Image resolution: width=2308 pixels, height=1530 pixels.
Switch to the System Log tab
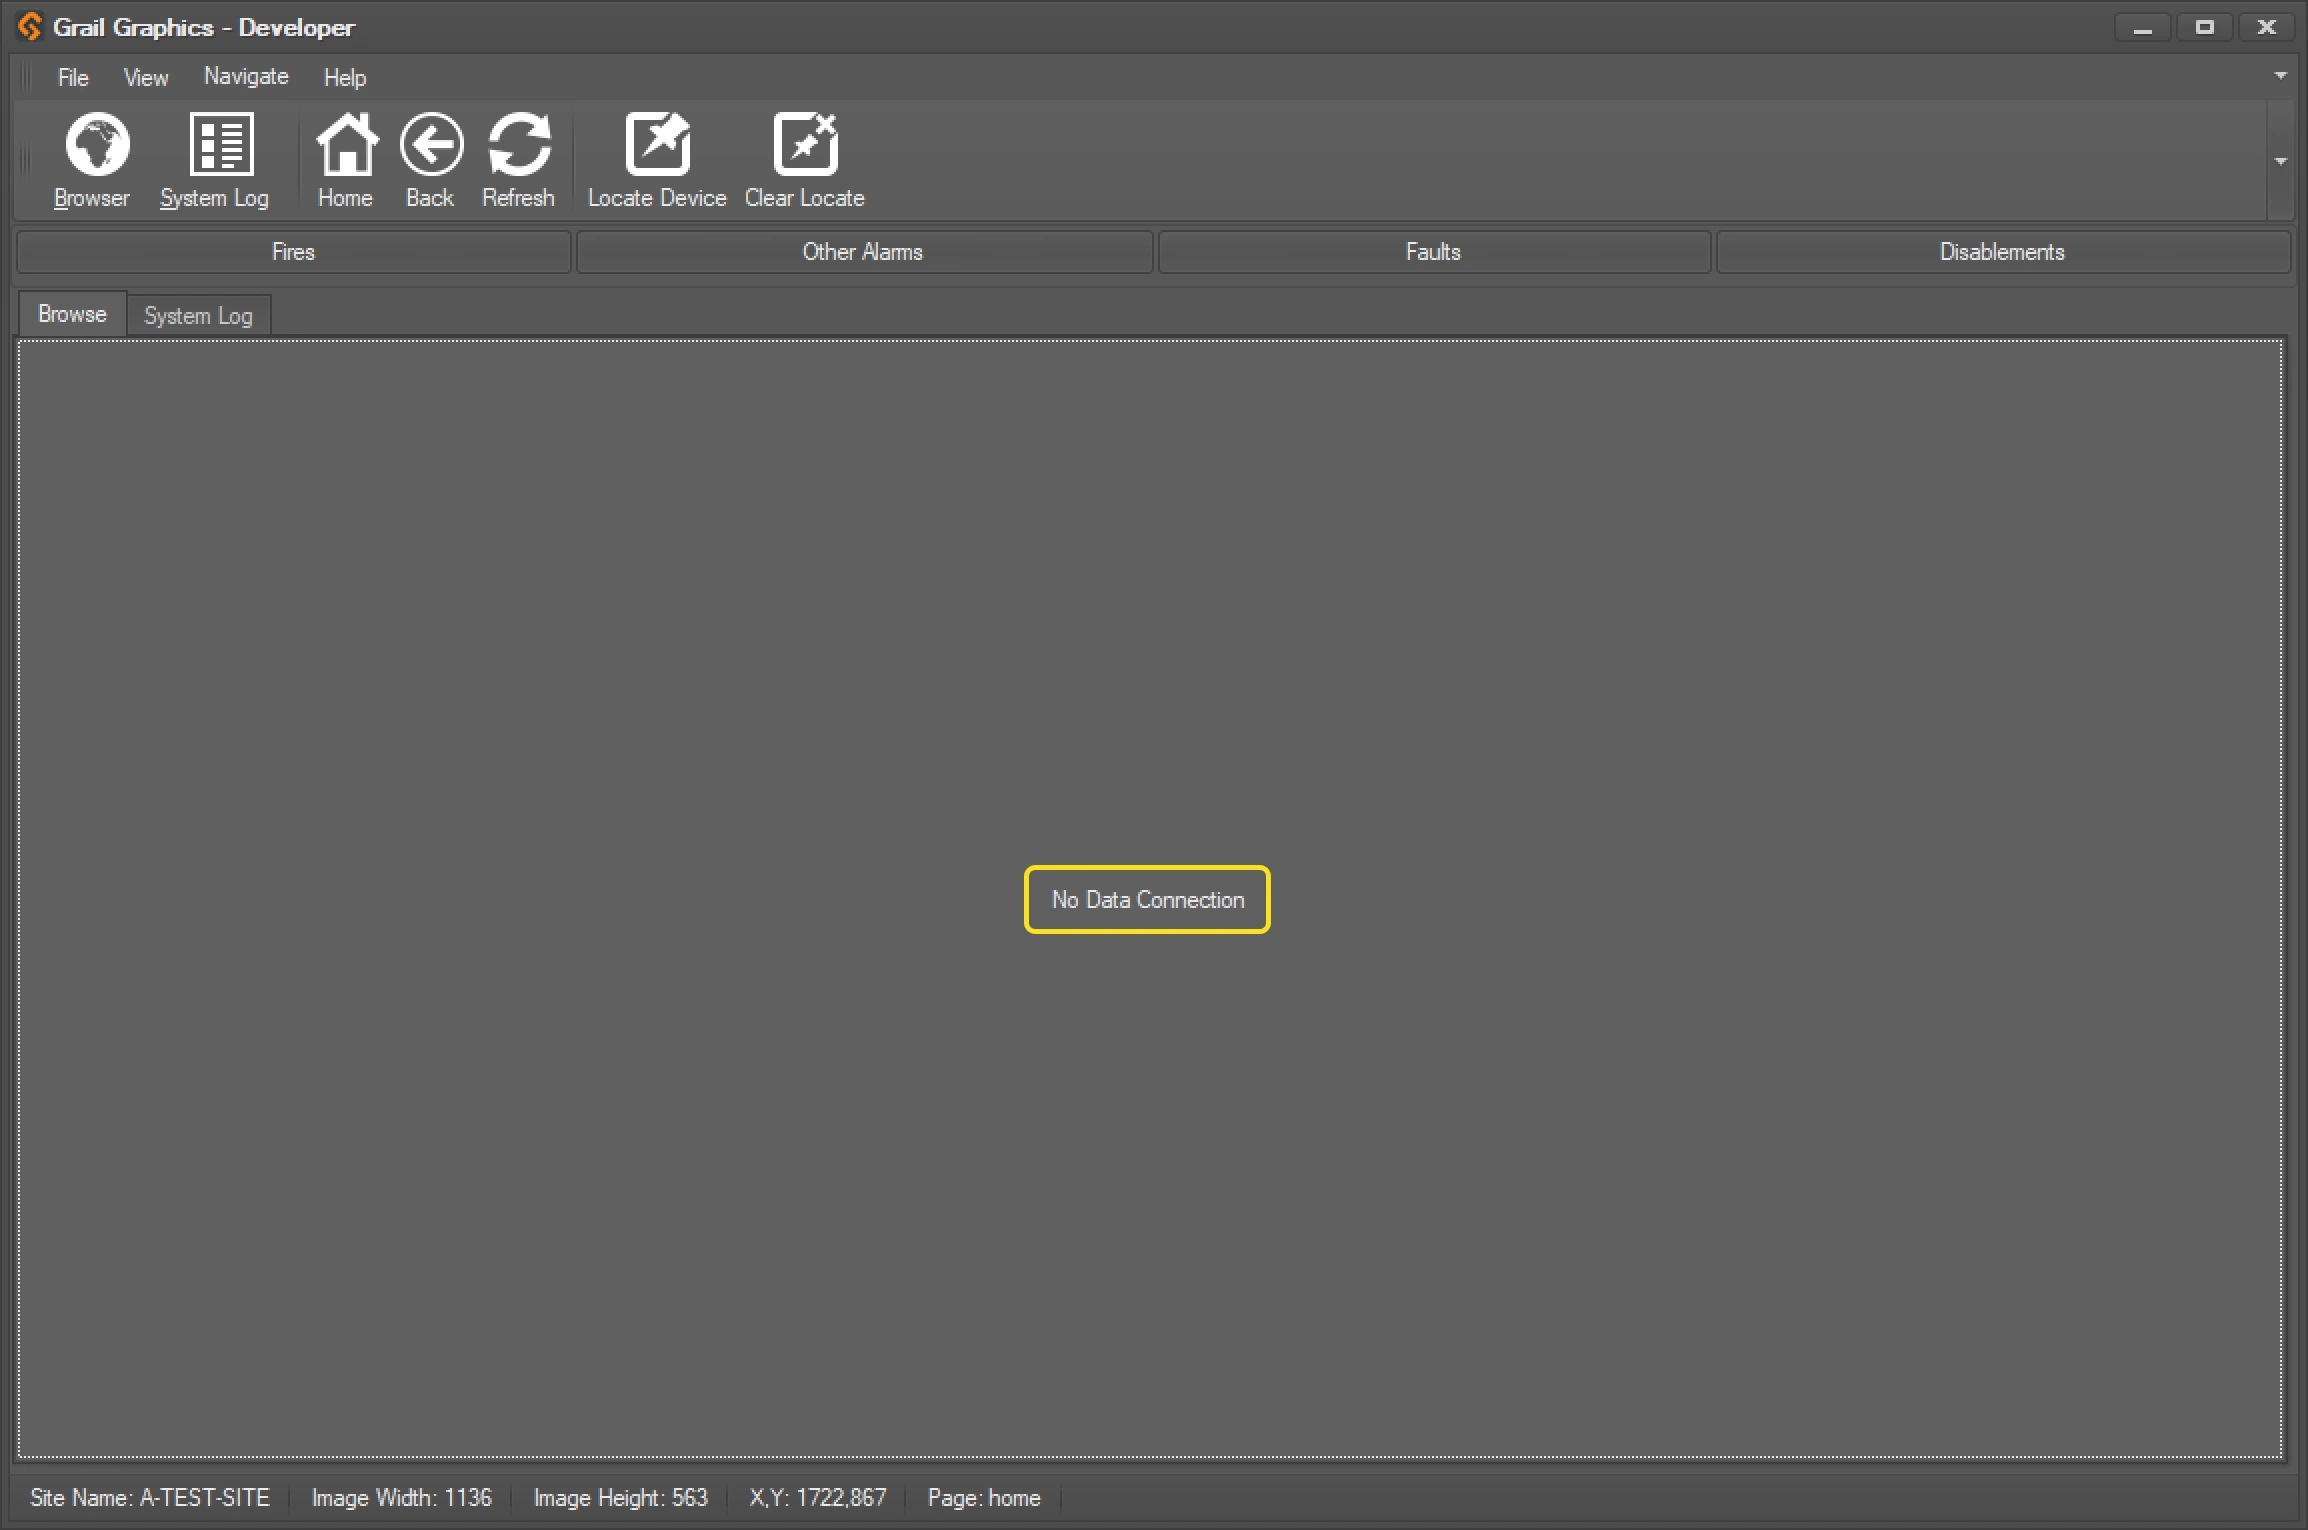click(198, 314)
